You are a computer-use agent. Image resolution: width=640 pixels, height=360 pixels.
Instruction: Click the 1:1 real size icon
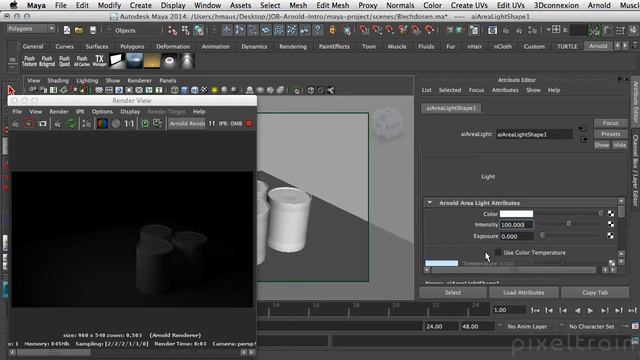click(129, 123)
